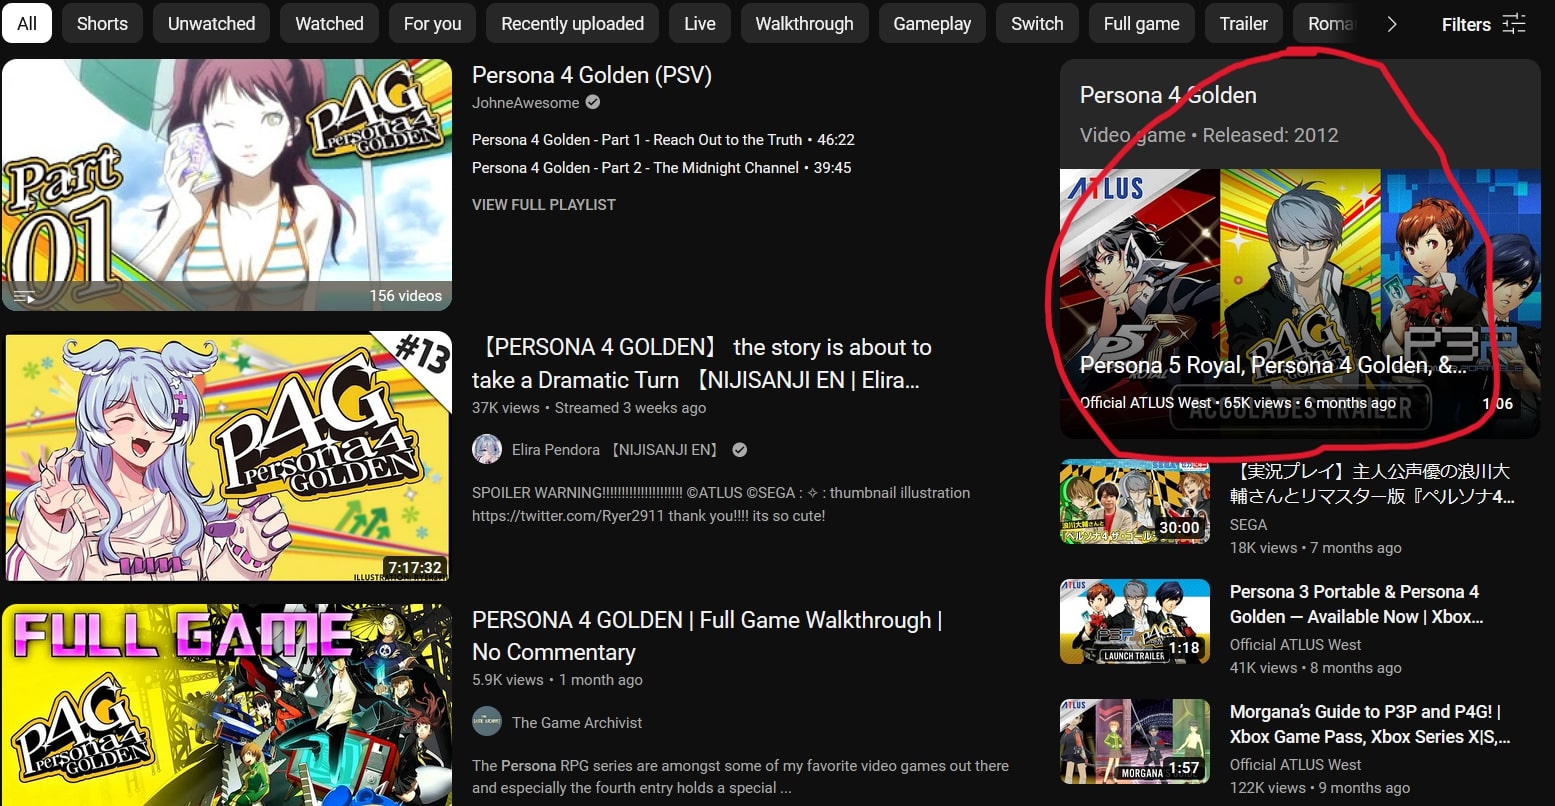Play Part 2 The Midnight Channel

661,168
